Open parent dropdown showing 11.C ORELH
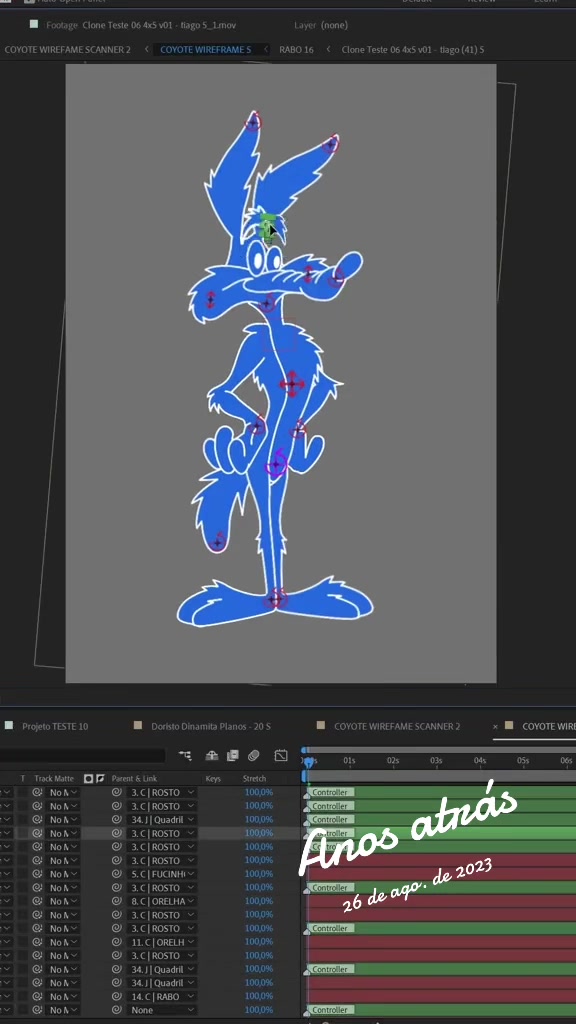 pyautogui.click(x=162, y=942)
